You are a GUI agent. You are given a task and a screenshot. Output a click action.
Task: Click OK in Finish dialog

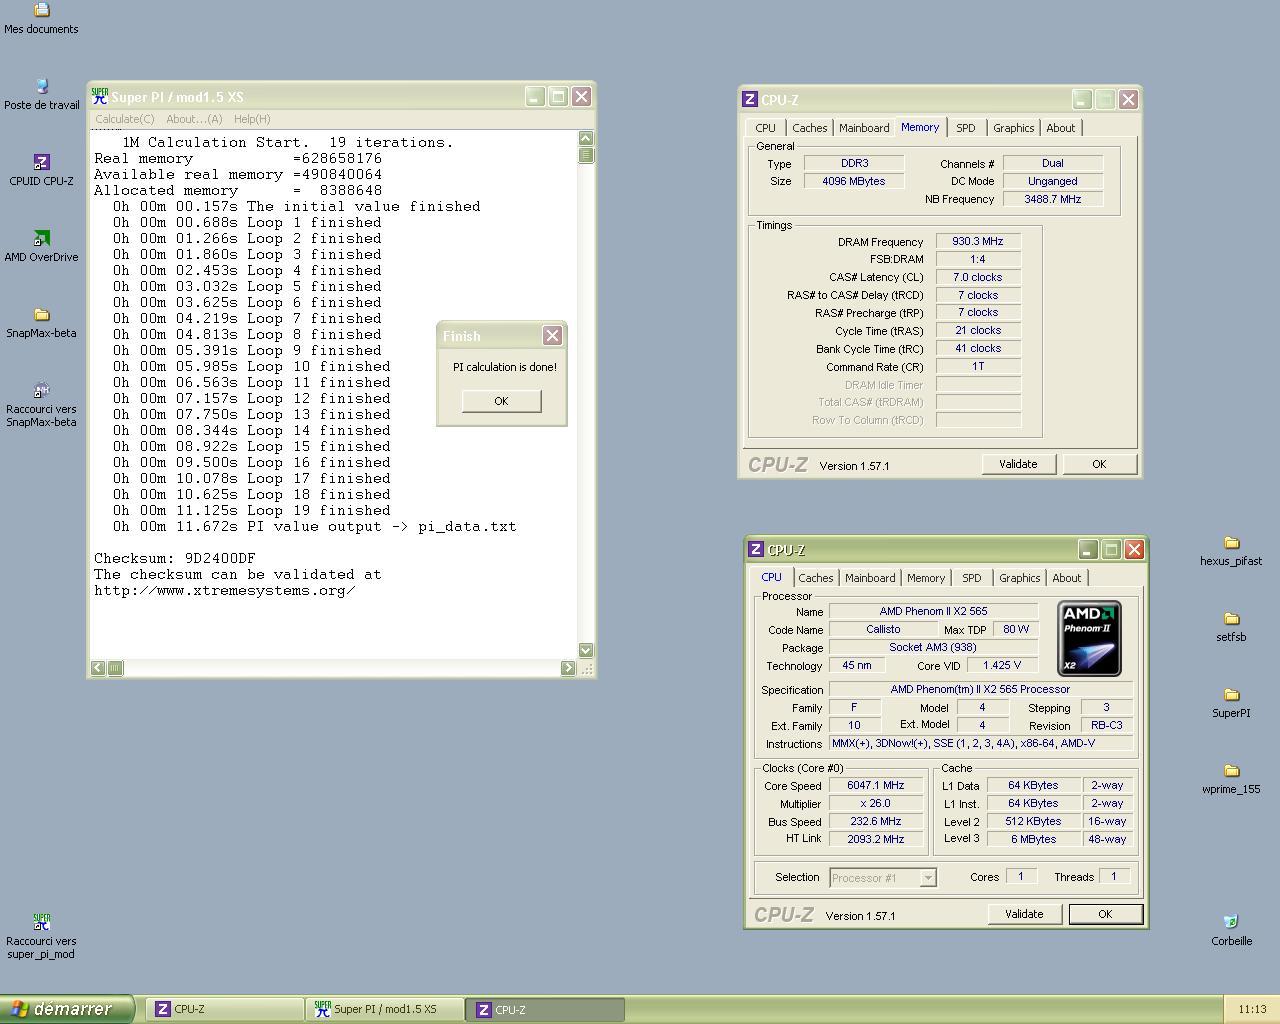(501, 401)
